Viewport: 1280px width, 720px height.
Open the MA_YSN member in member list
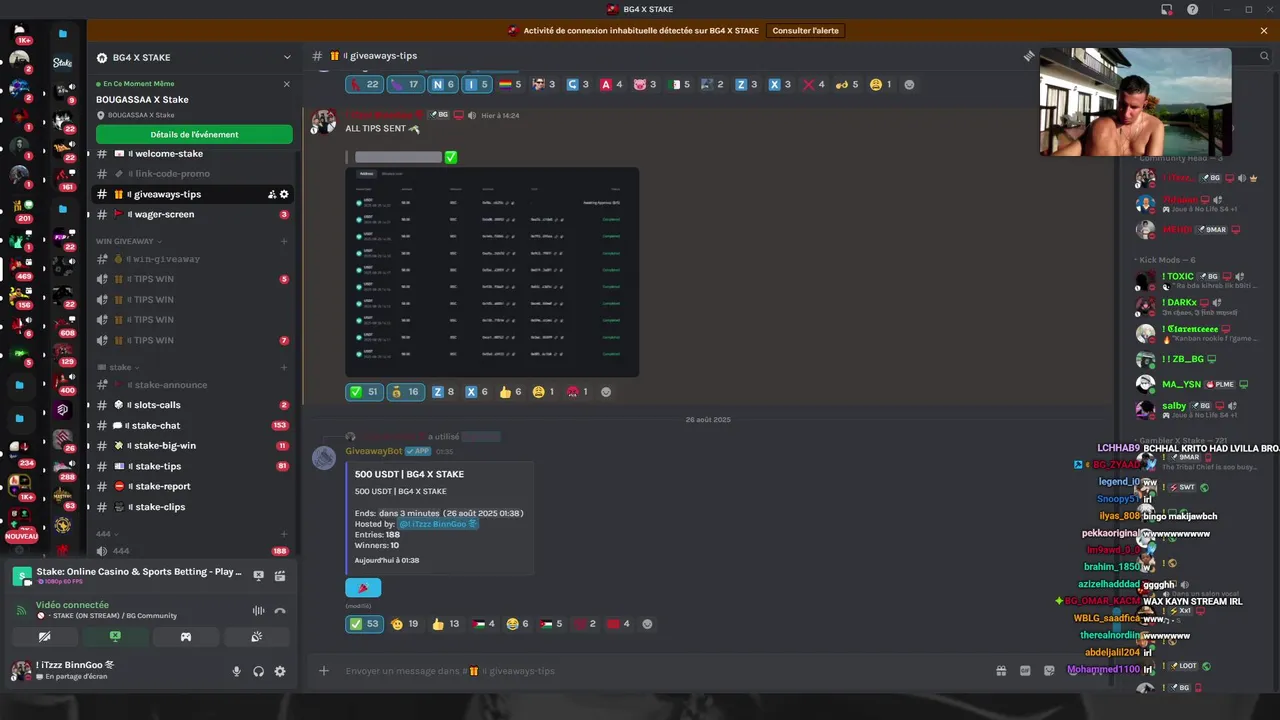1195,384
